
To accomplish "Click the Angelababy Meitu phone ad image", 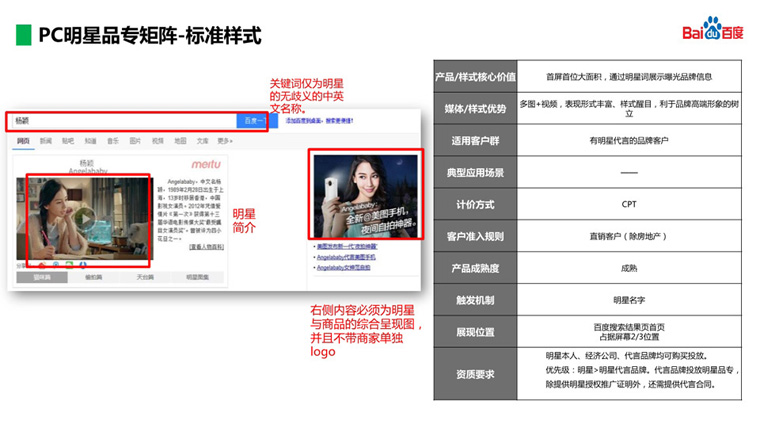I will 365,195.
